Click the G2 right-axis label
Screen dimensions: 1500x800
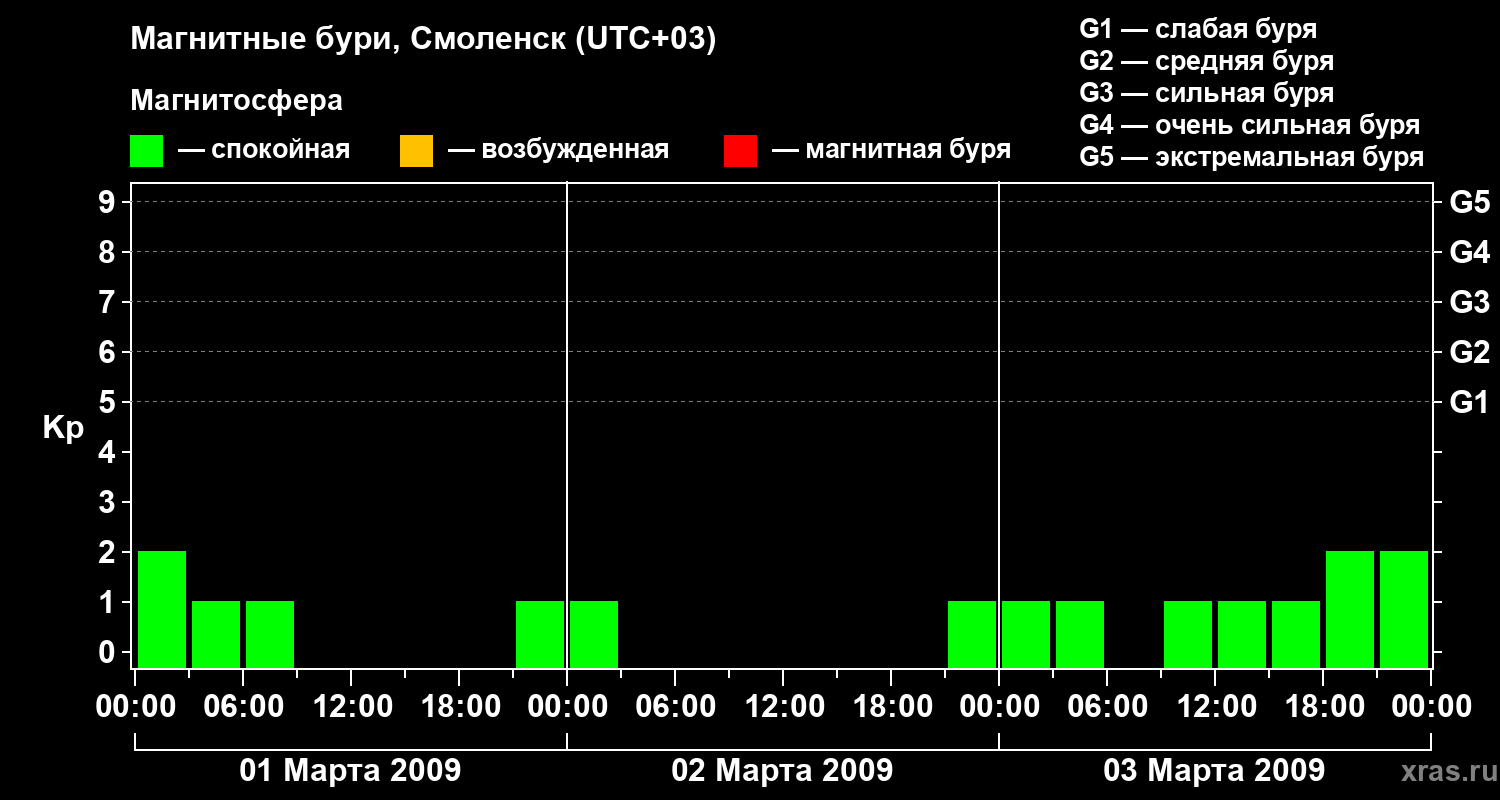(x=1470, y=352)
